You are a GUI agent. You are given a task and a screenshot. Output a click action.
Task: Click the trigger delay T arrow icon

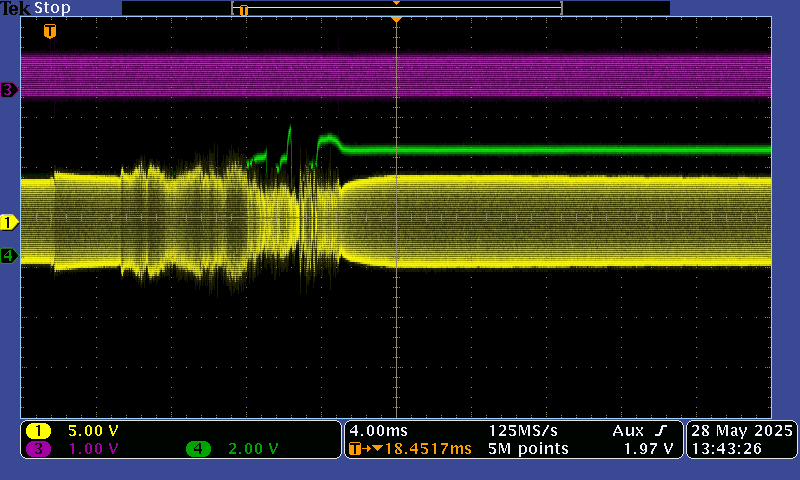[x=356, y=449]
